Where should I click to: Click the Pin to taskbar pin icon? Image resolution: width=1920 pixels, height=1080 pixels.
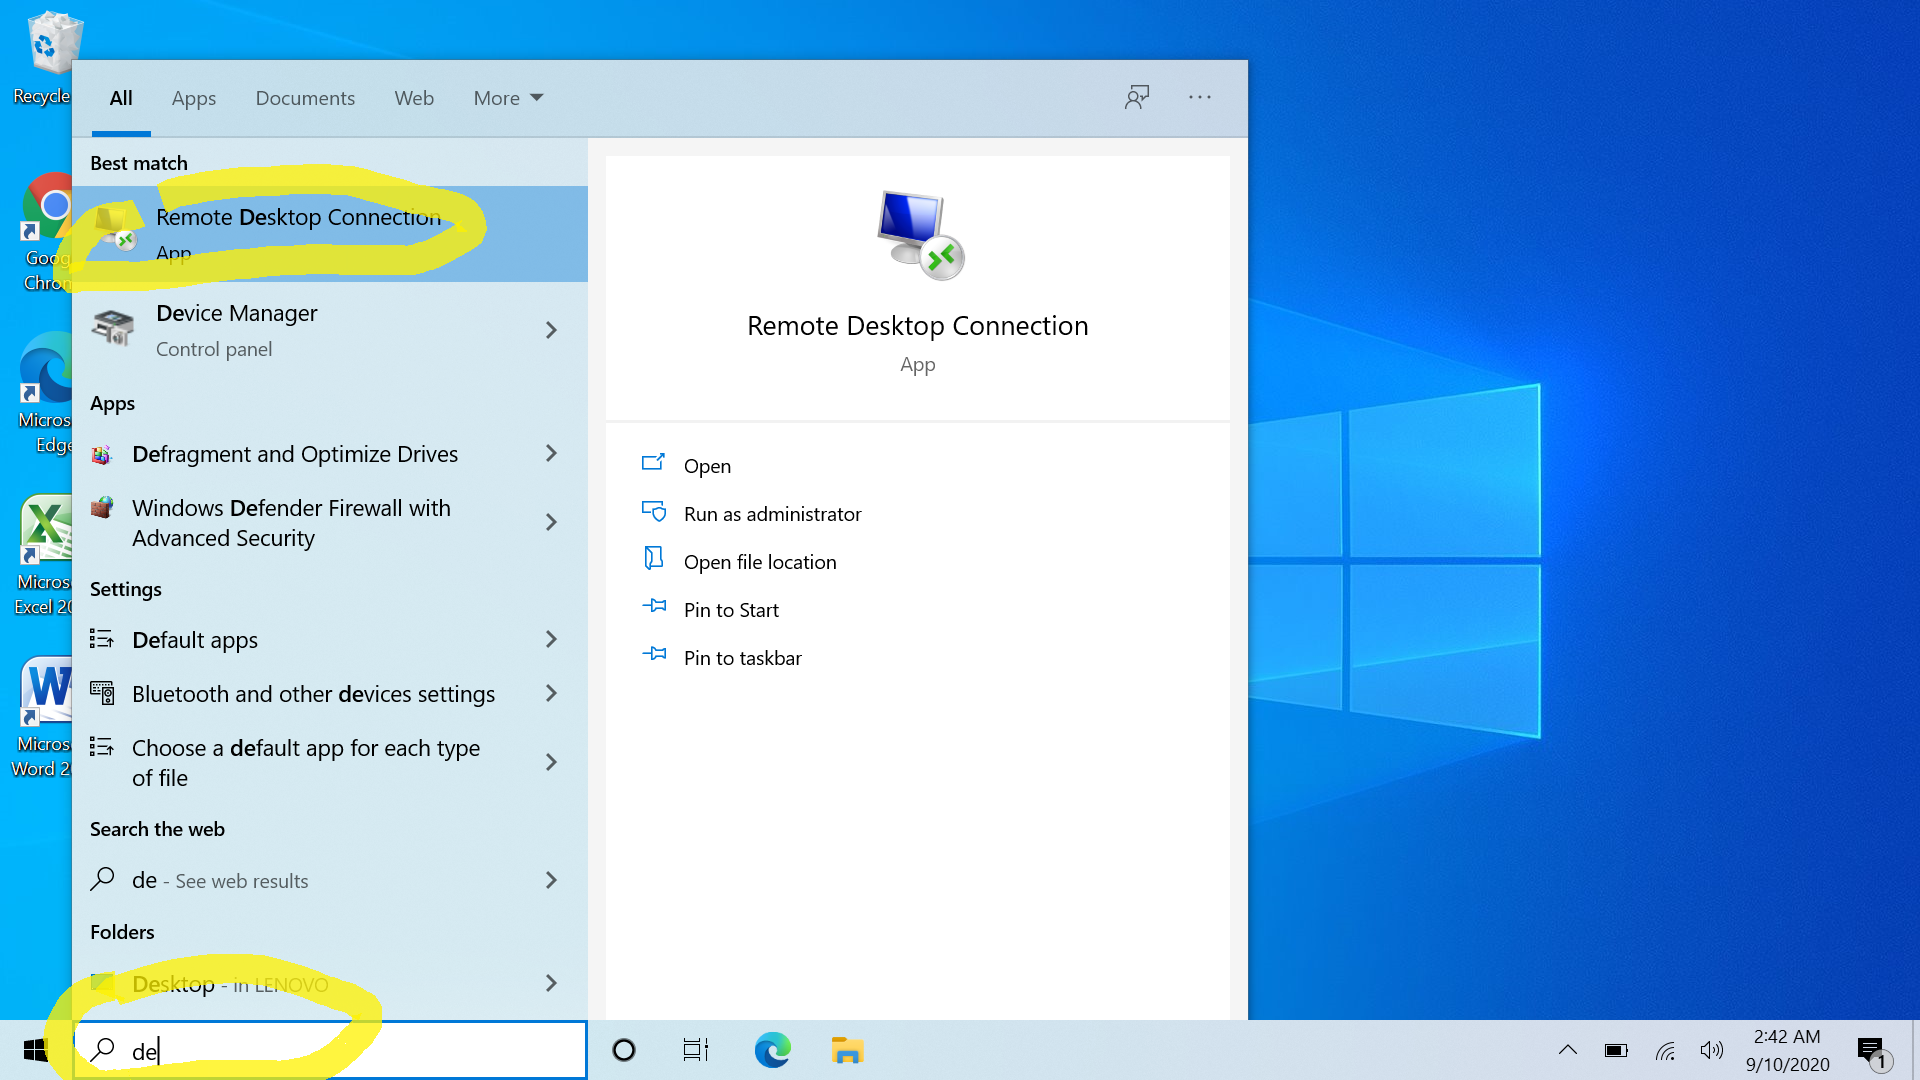[x=654, y=654]
